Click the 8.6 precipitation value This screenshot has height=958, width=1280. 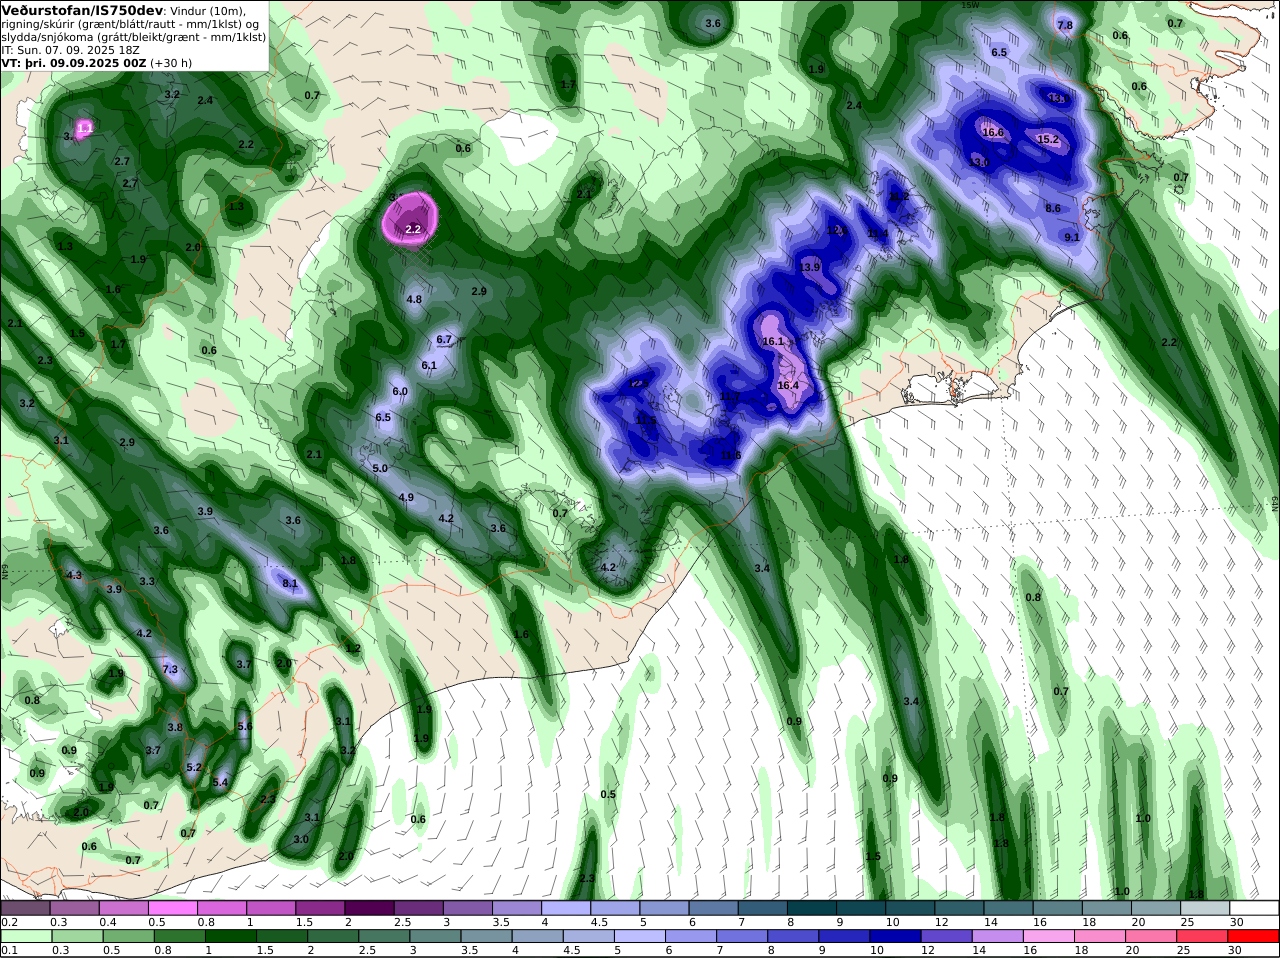1053,208
